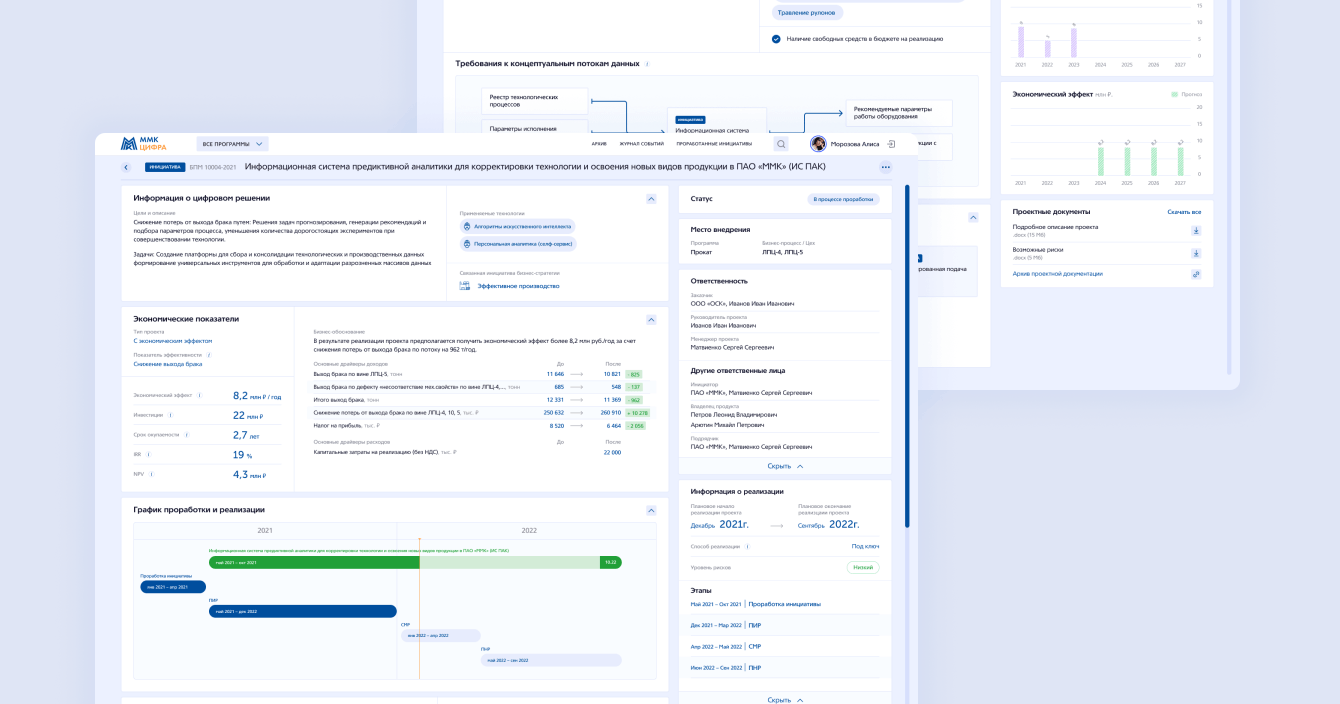Click link icon for Архив проектной документации
1340x704 pixels.
click(x=1196, y=274)
